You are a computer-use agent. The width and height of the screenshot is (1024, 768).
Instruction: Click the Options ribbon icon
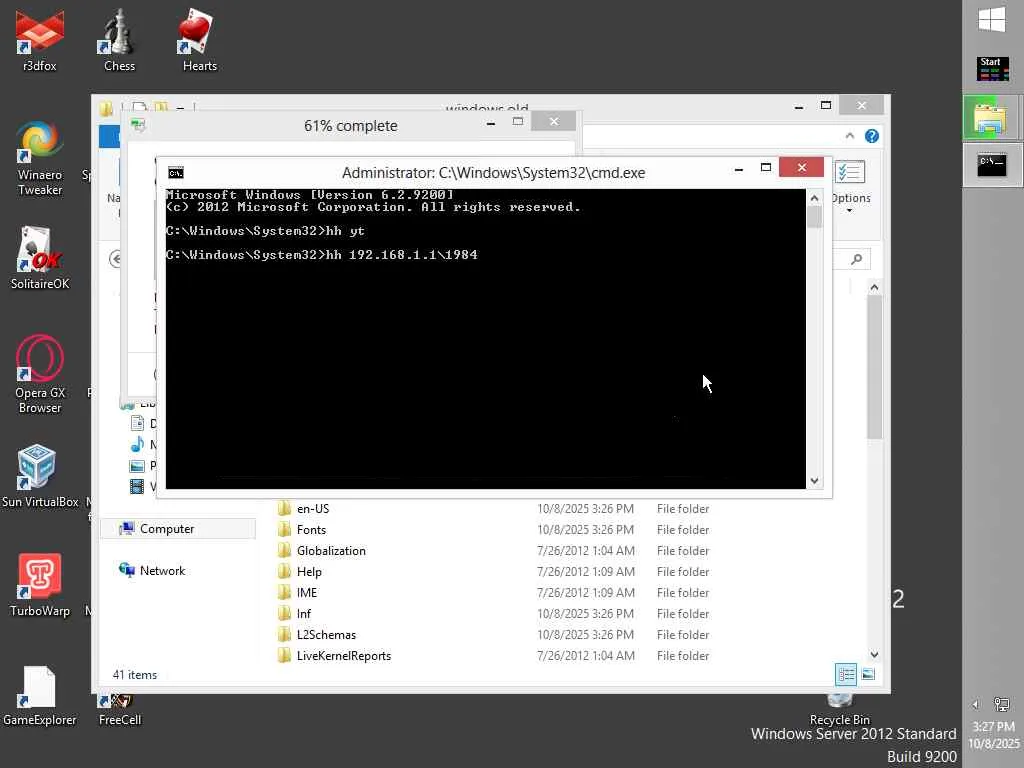pos(850,172)
